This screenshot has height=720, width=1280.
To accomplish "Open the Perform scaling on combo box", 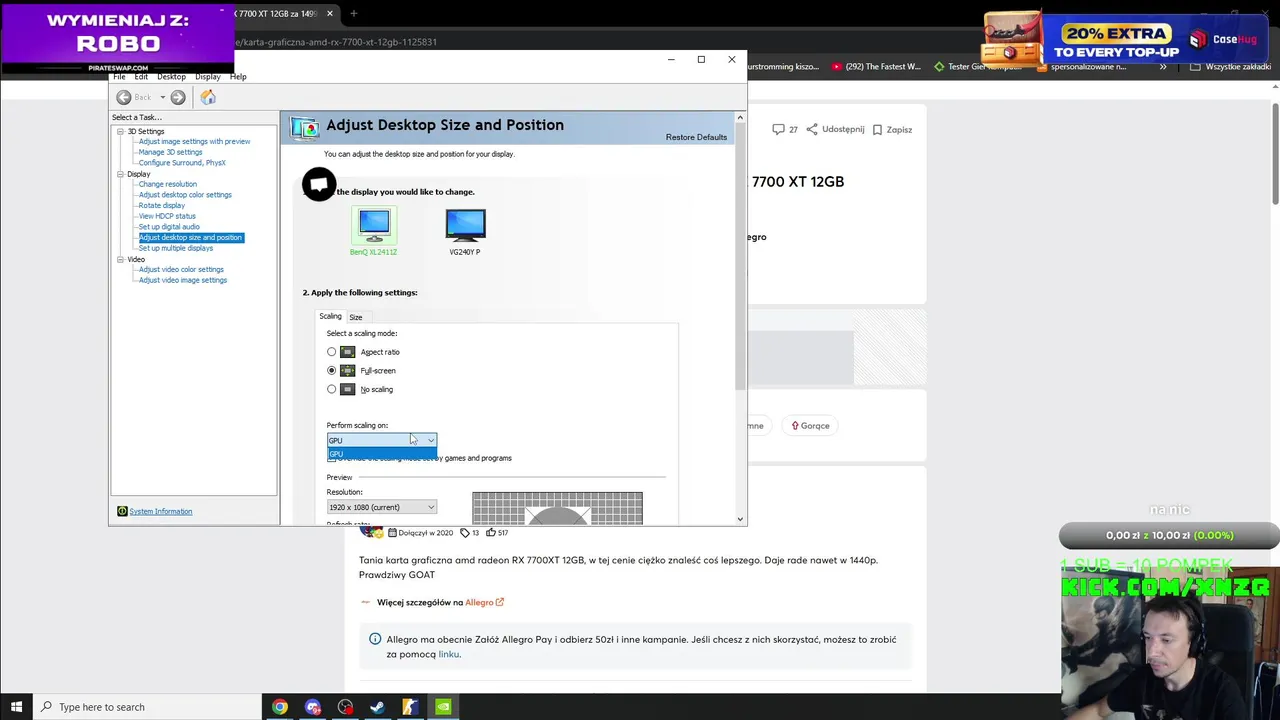I will coord(382,440).
